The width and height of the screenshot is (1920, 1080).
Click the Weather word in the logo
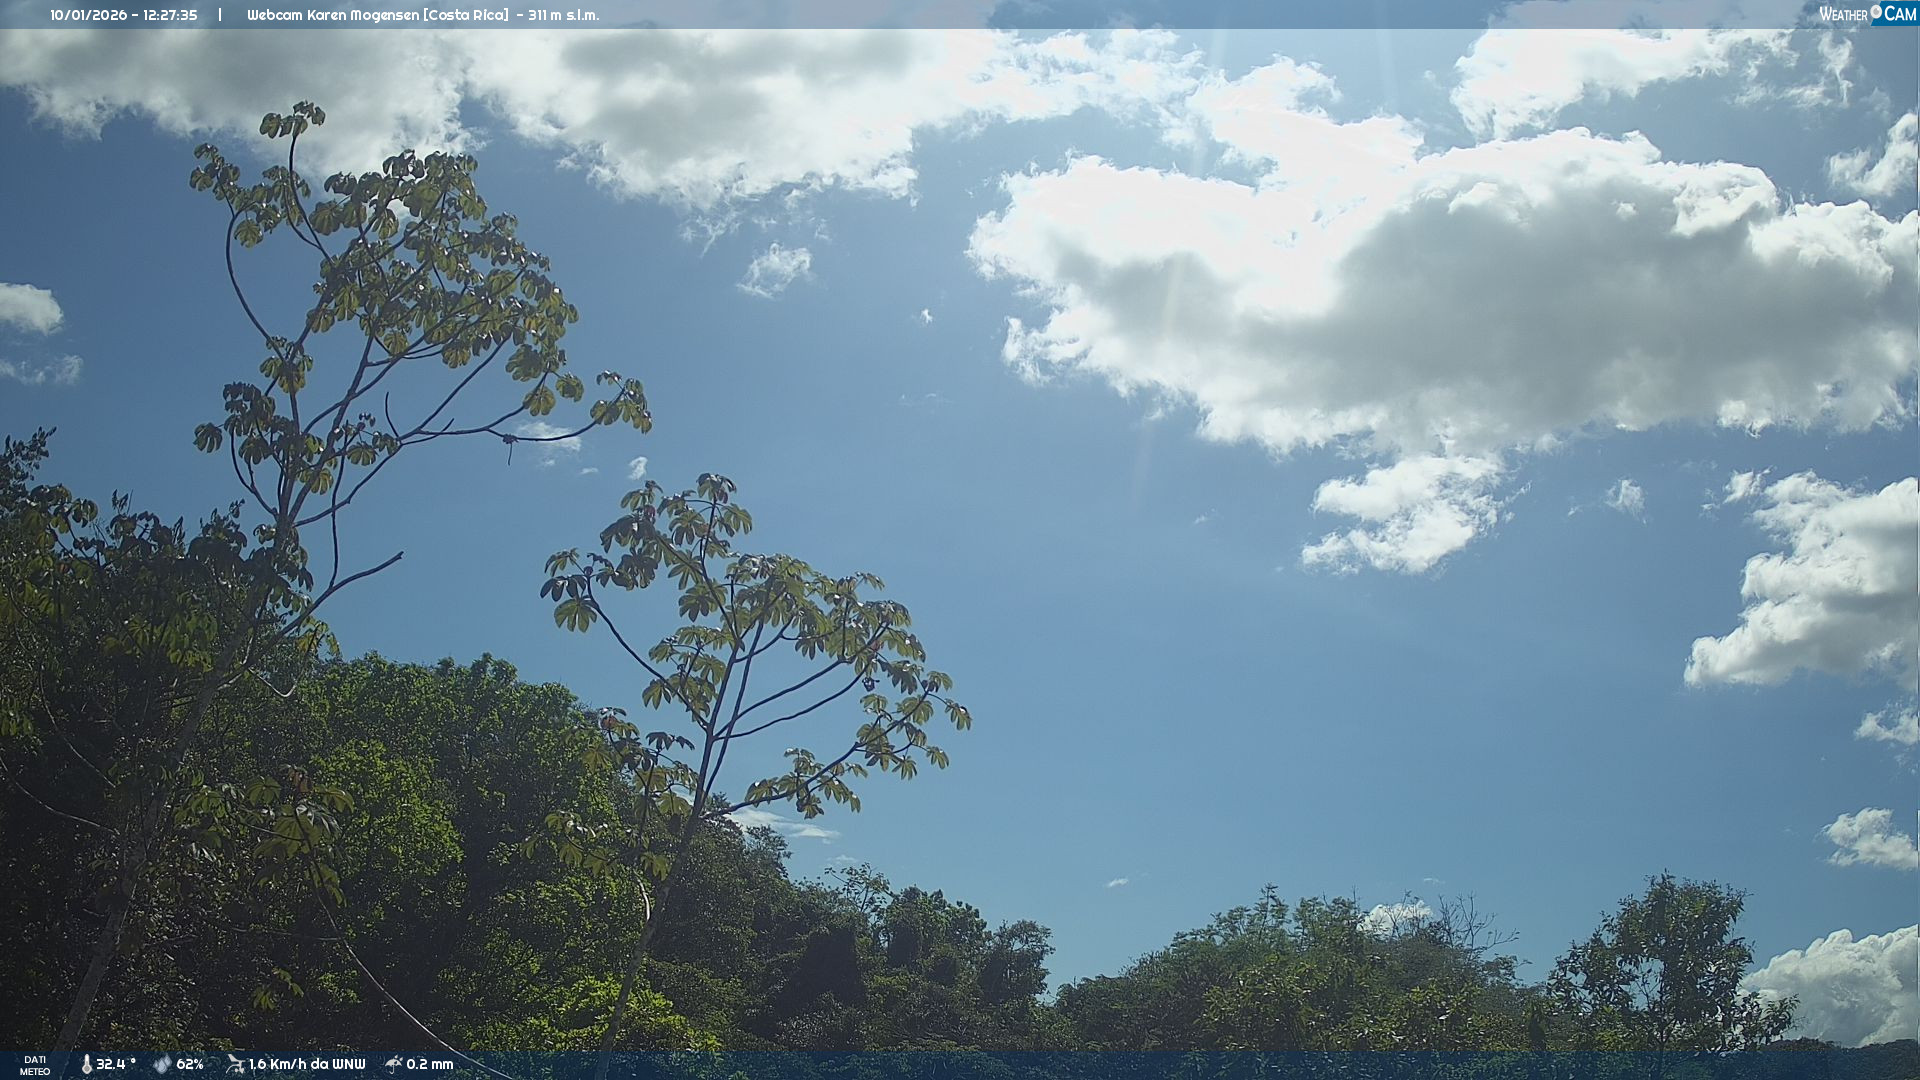[x=1843, y=14]
